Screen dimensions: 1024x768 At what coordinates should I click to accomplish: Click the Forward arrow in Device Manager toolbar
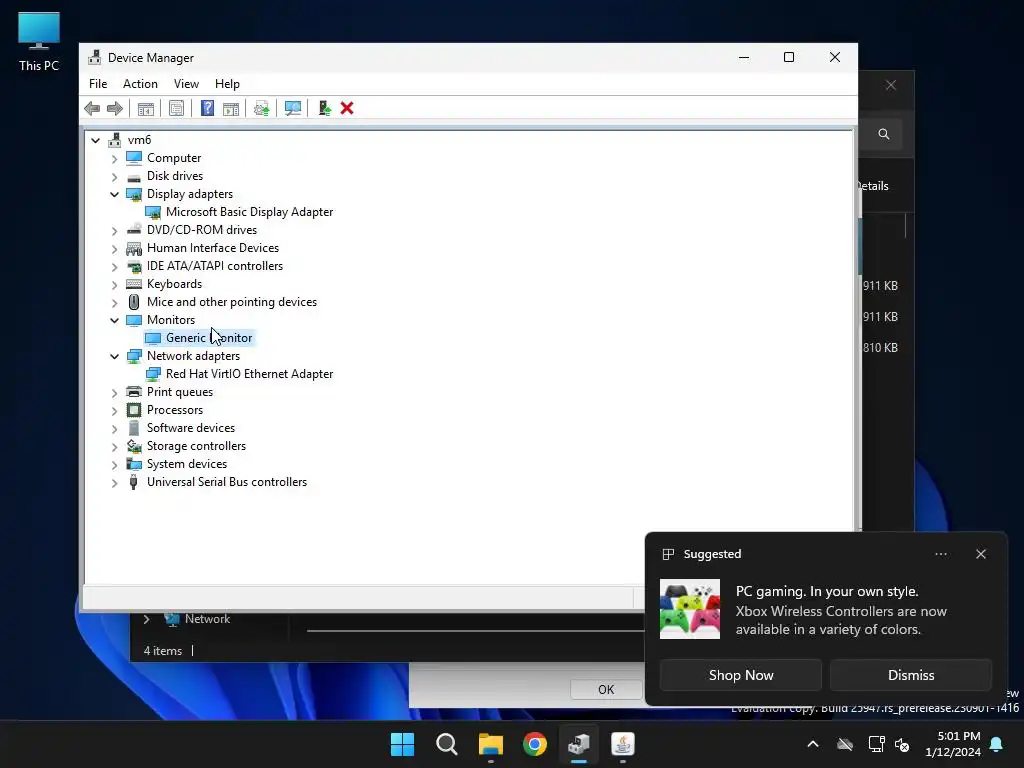tap(115, 108)
